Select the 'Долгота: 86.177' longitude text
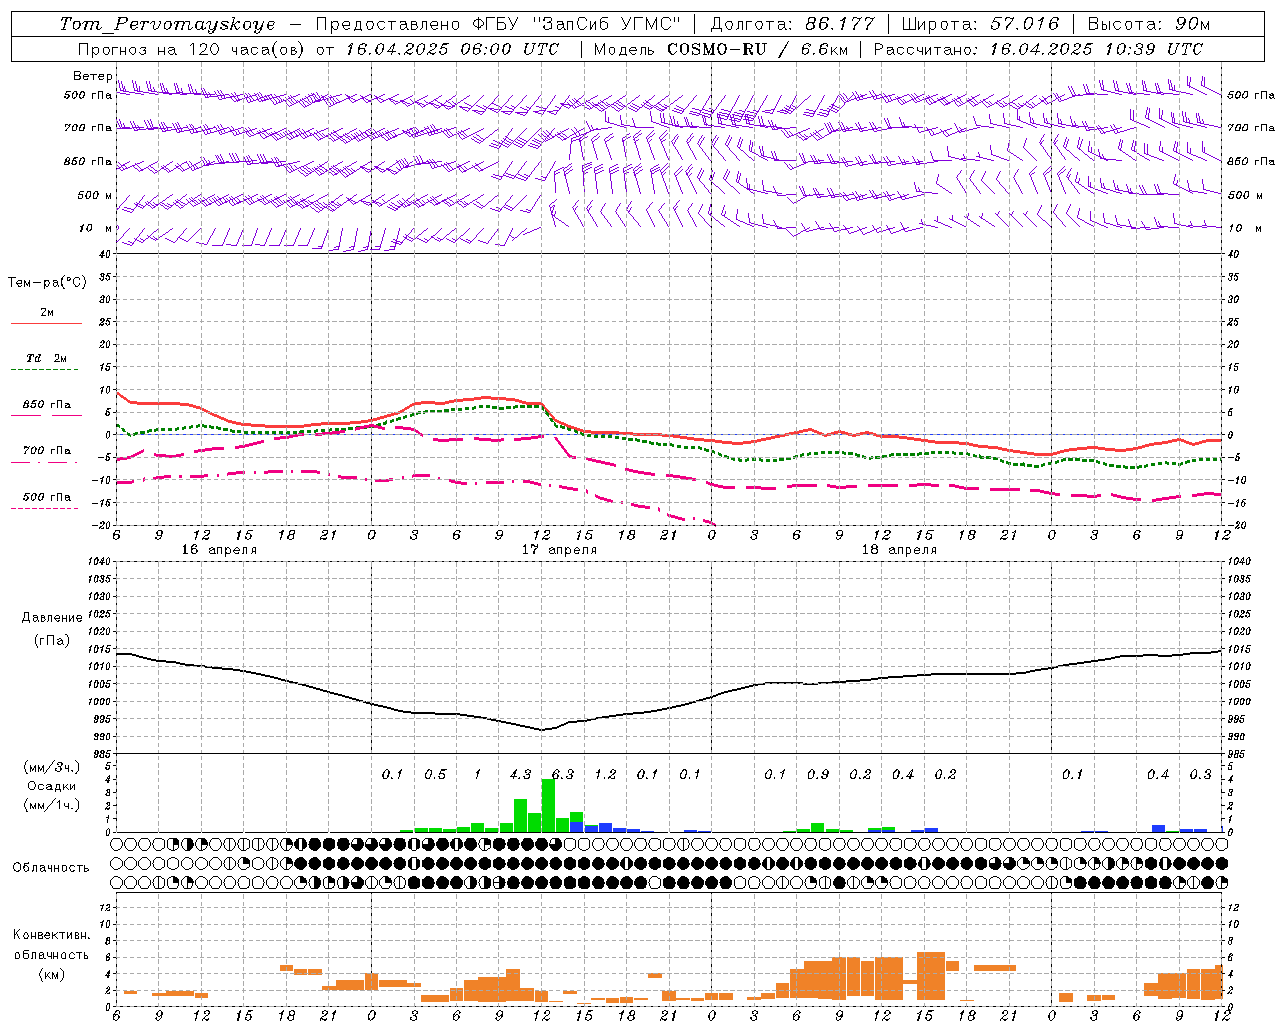 coord(792,24)
